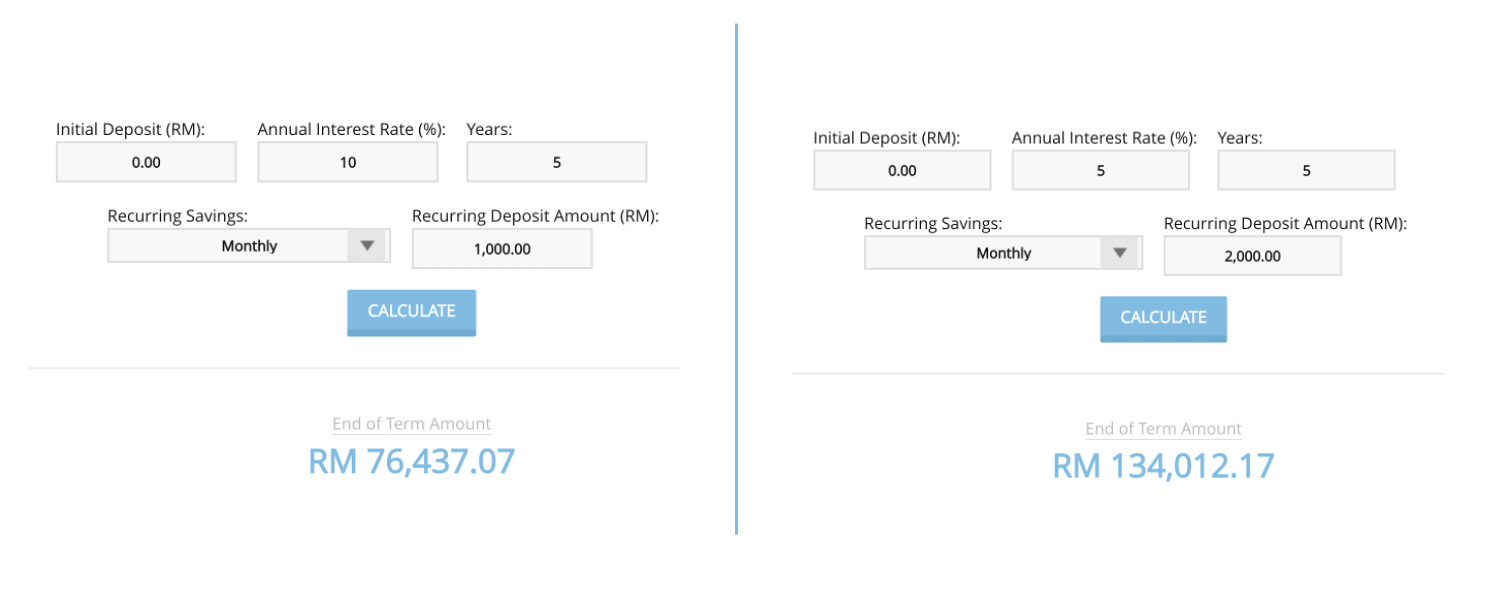
Task: Click CALCULATE button in left calculator
Action: pyautogui.click(x=412, y=312)
